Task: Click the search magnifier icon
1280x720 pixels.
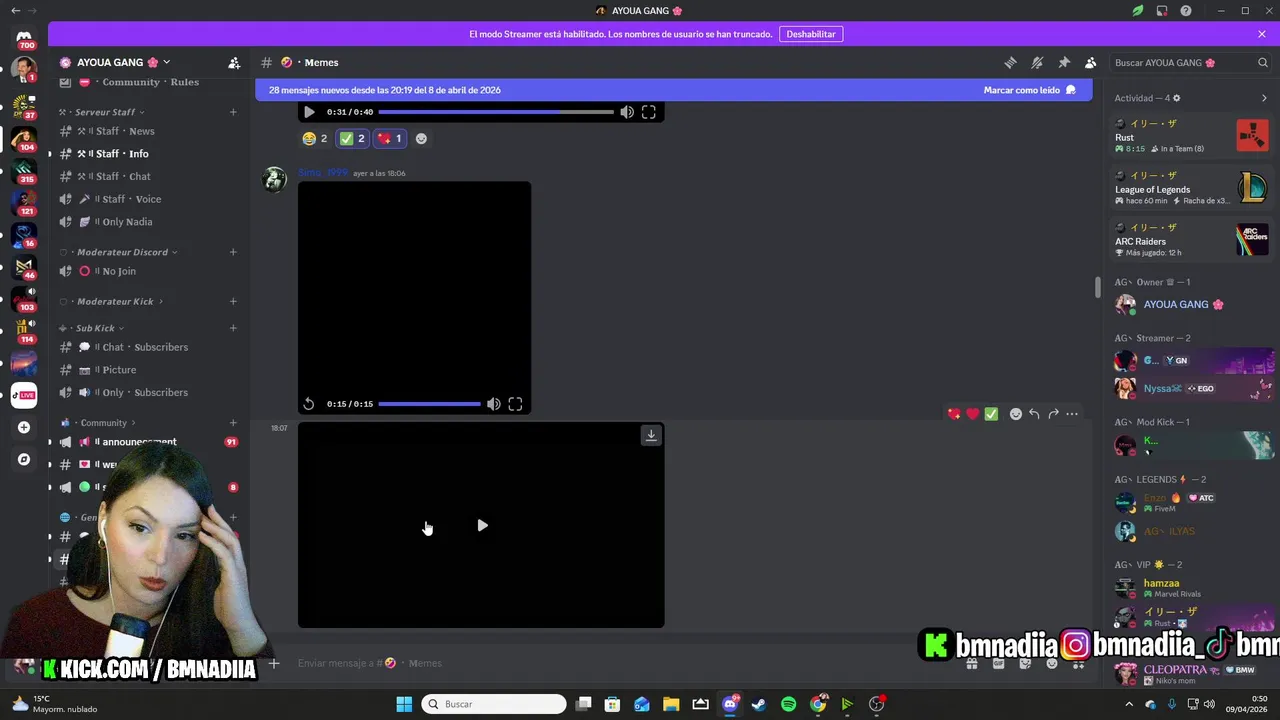Action: 1263,62
